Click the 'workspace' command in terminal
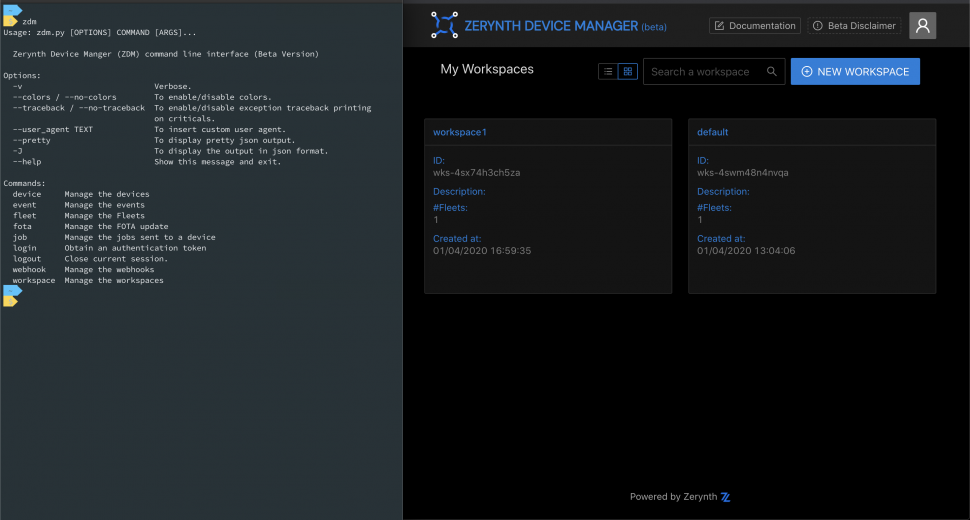970x520 pixels. (34, 280)
